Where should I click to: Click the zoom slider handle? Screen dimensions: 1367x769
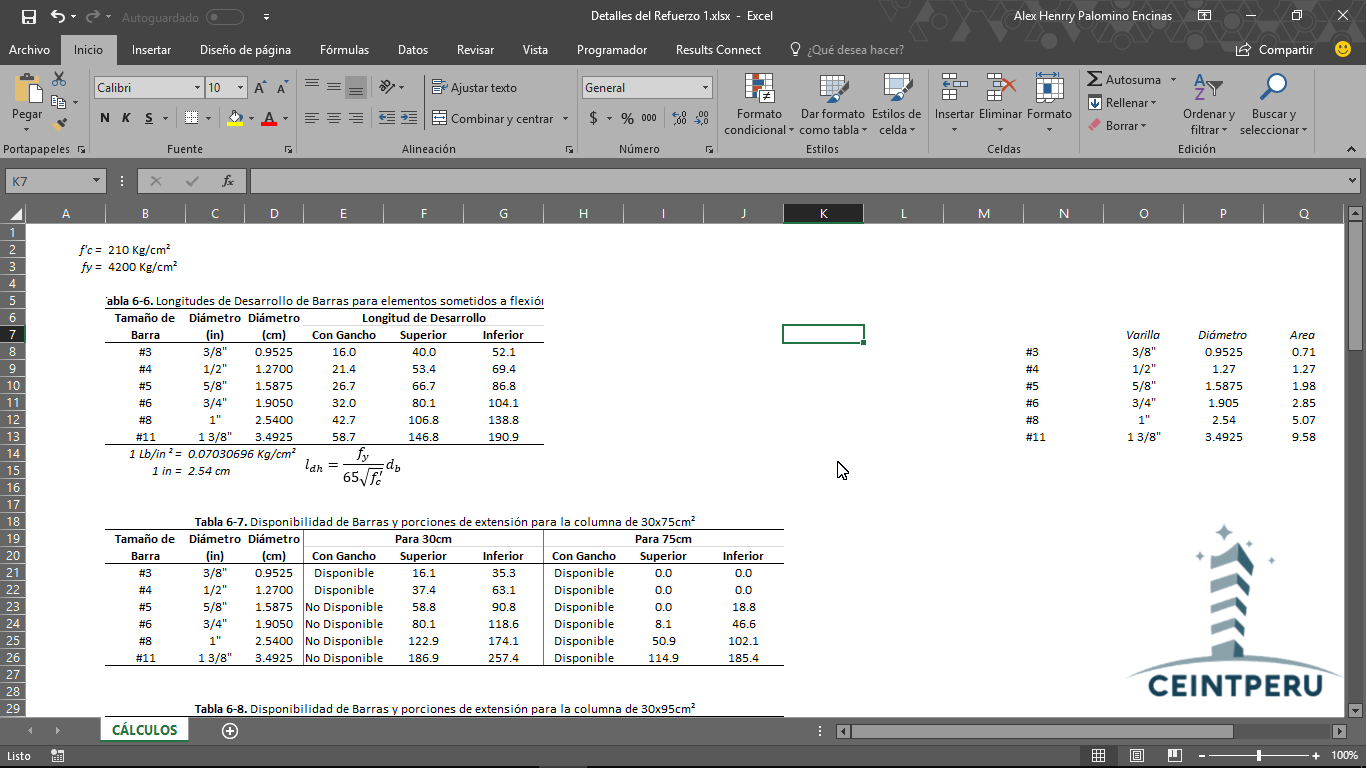point(1259,756)
